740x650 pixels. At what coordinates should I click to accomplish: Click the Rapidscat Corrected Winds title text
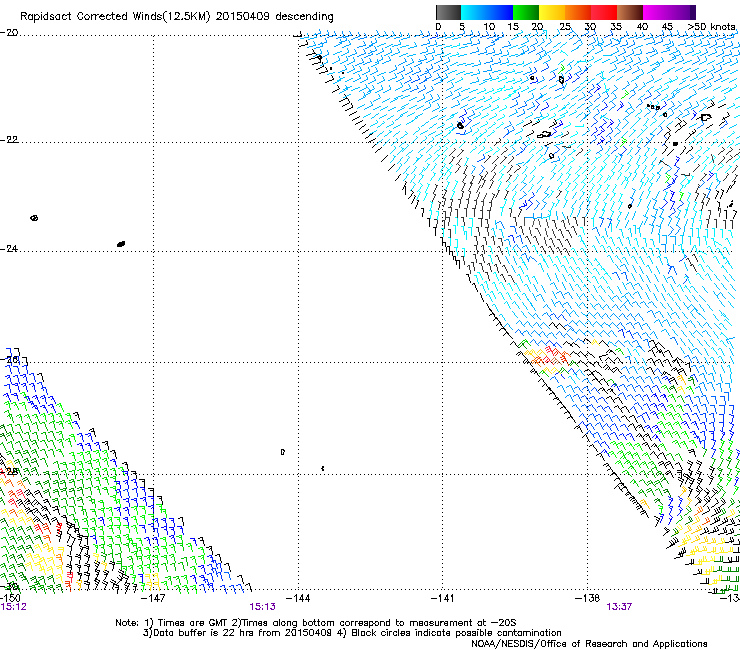[x=177, y=16]
